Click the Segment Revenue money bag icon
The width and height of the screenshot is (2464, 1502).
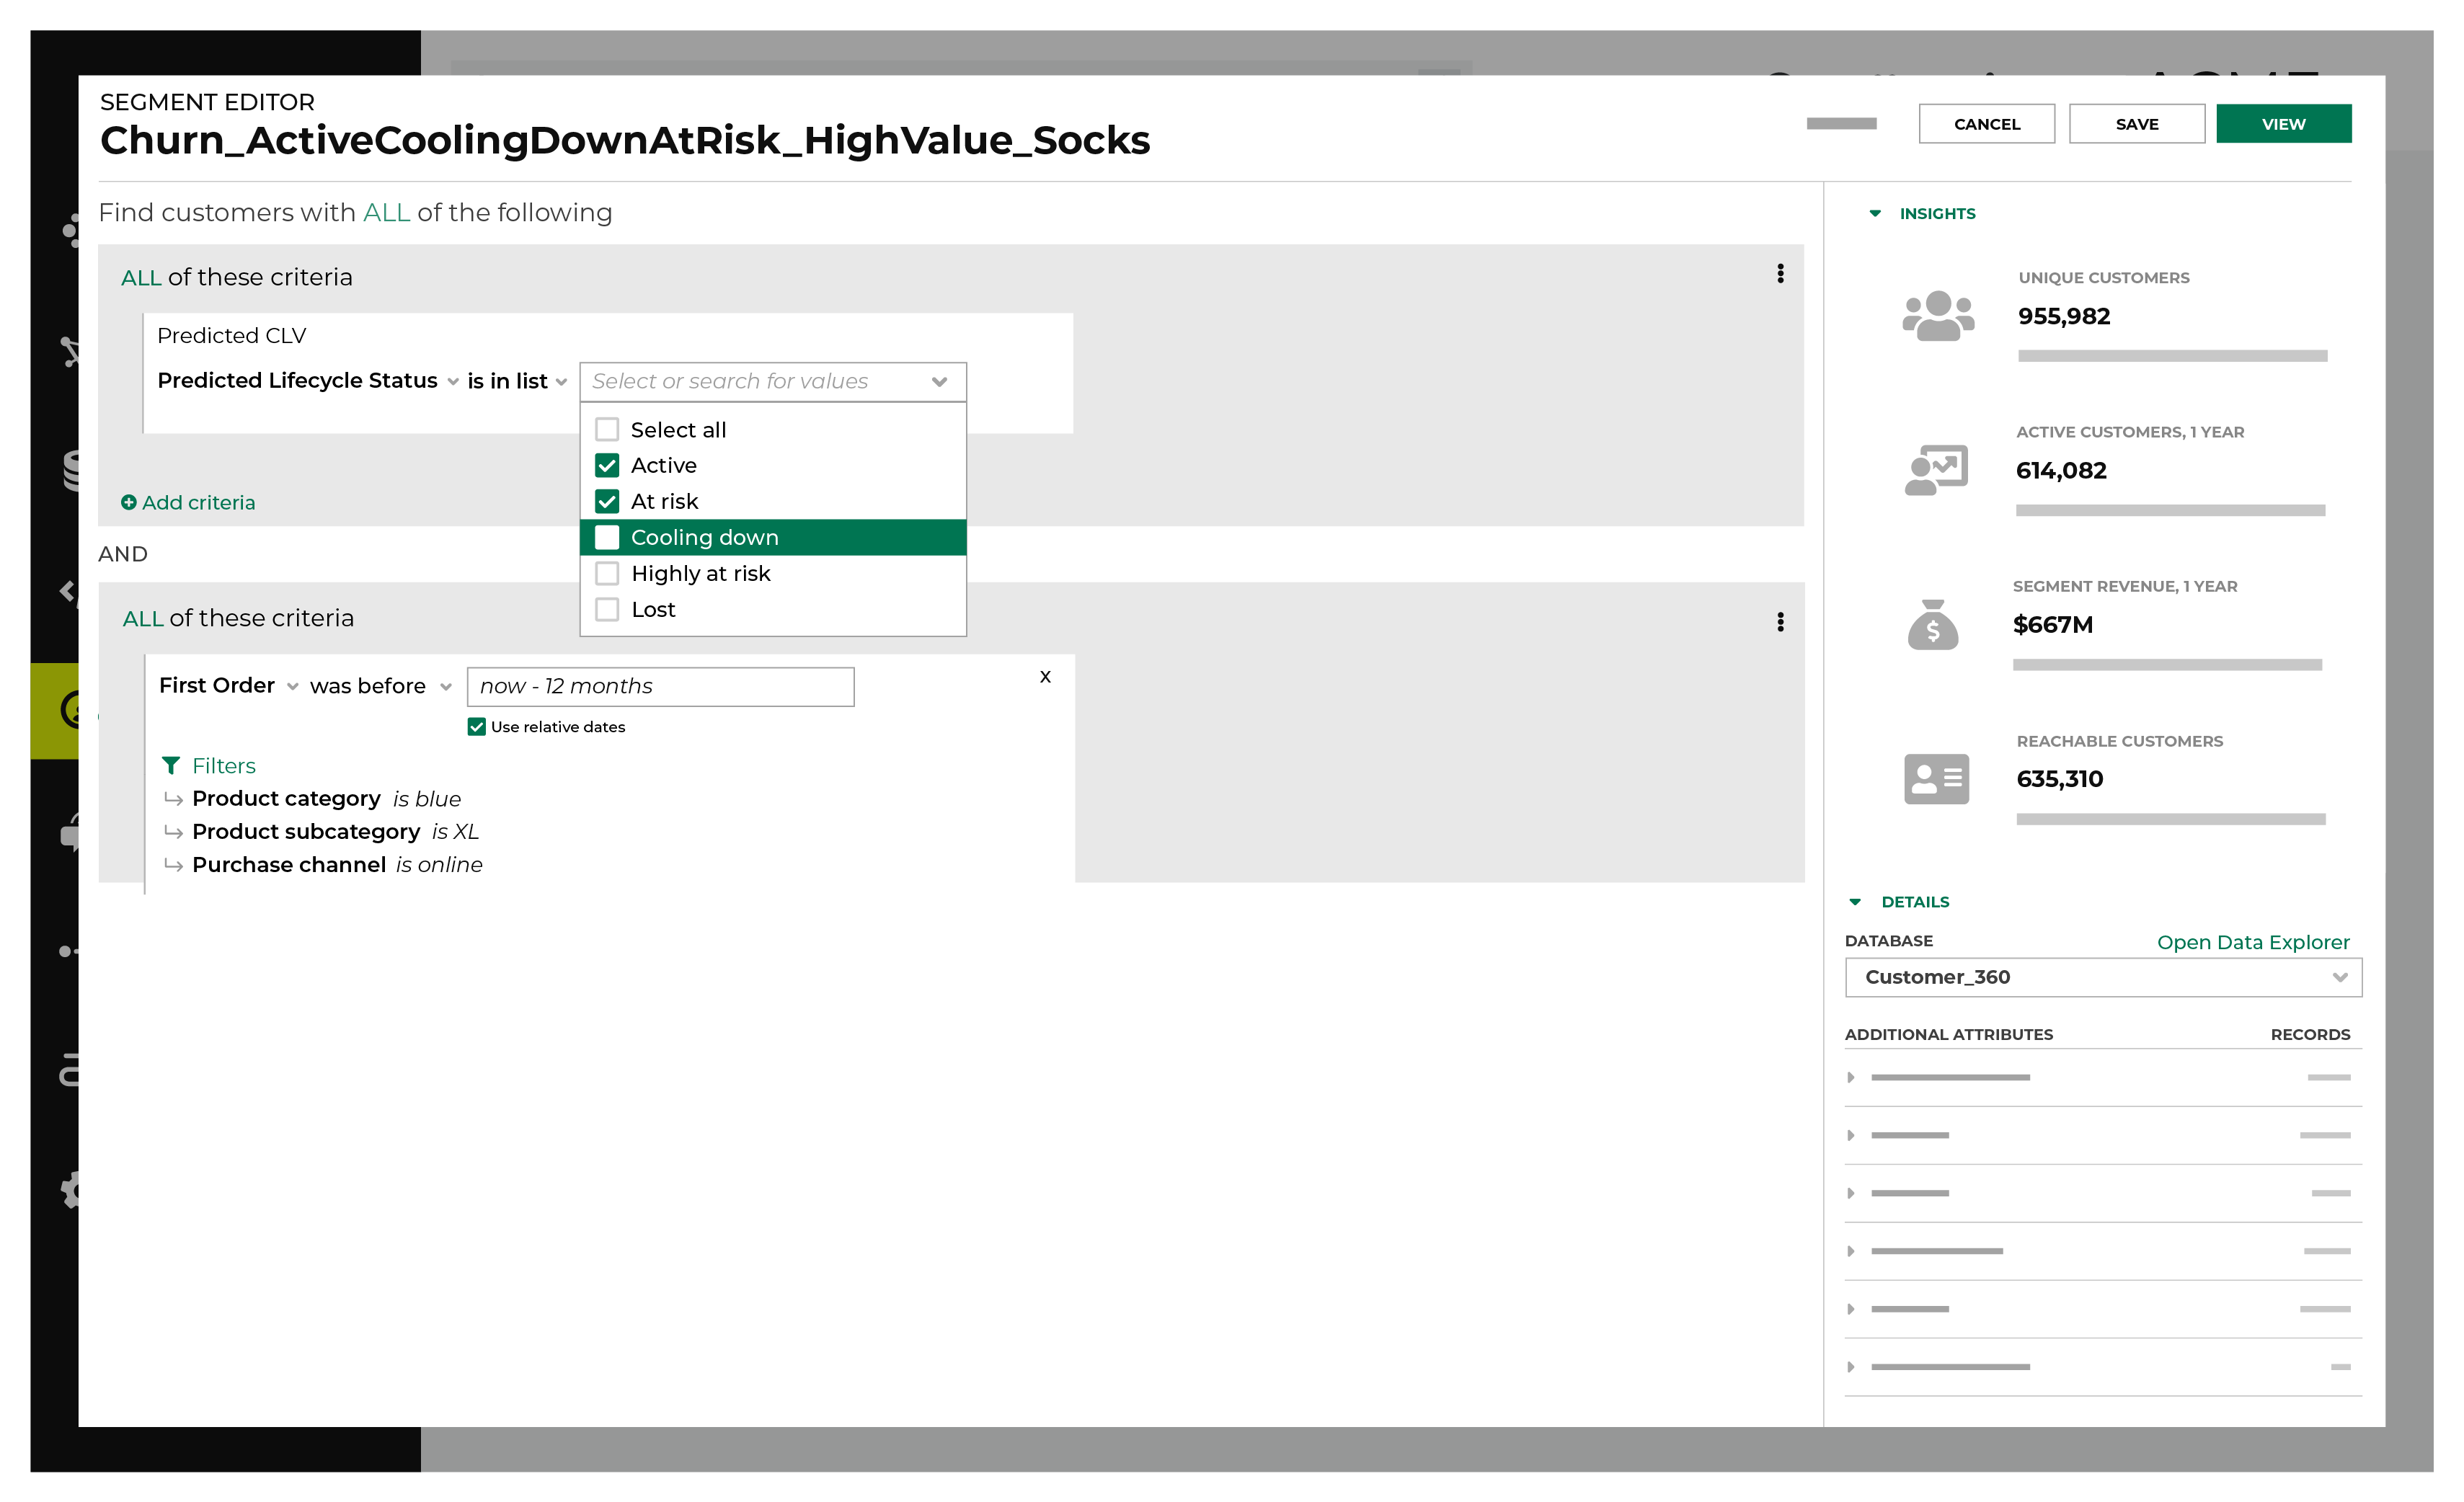1933,625
